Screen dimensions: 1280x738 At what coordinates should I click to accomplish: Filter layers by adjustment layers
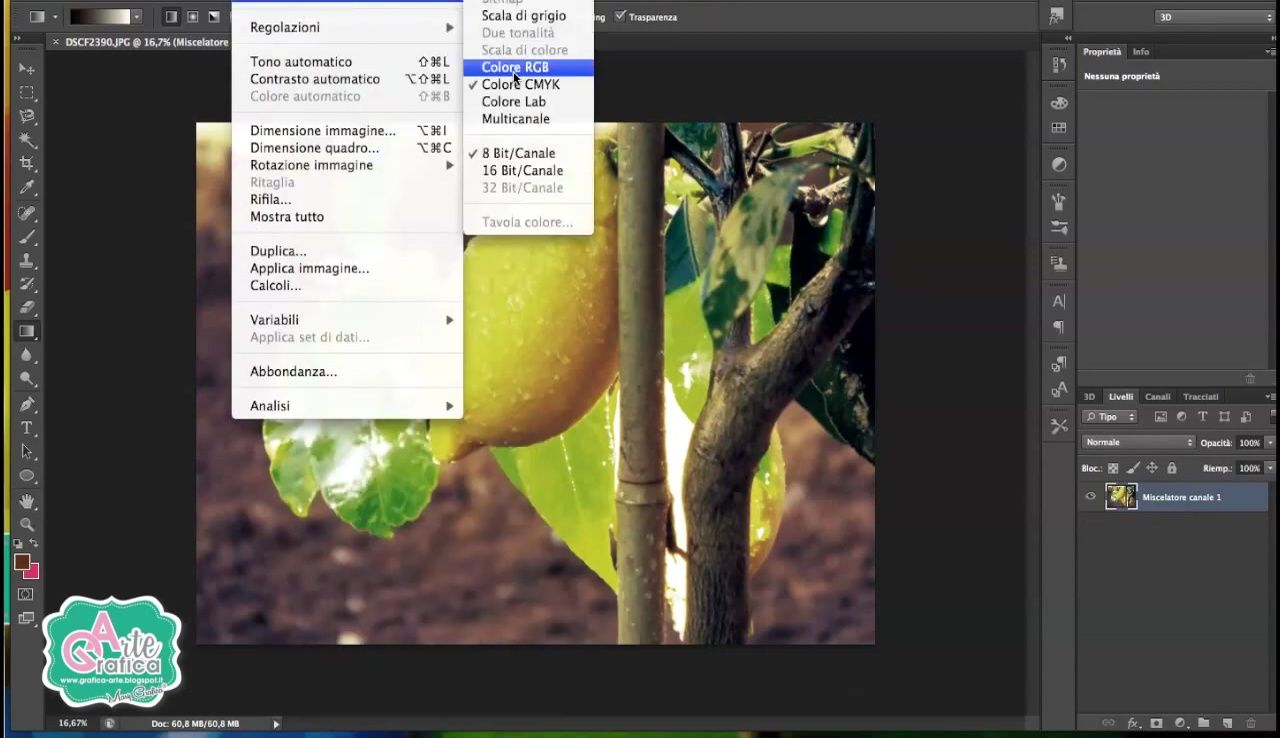[x=1181, y=417]
